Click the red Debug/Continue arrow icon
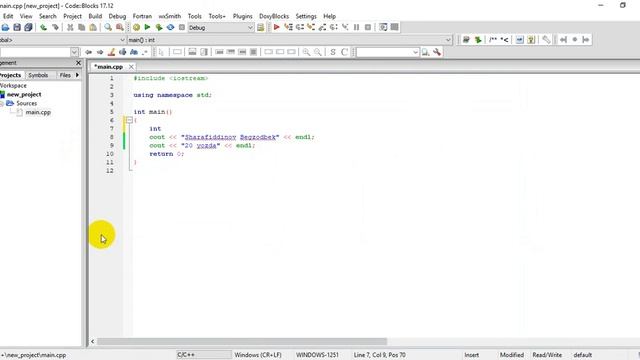640x360 pixels. click(276, 27)
